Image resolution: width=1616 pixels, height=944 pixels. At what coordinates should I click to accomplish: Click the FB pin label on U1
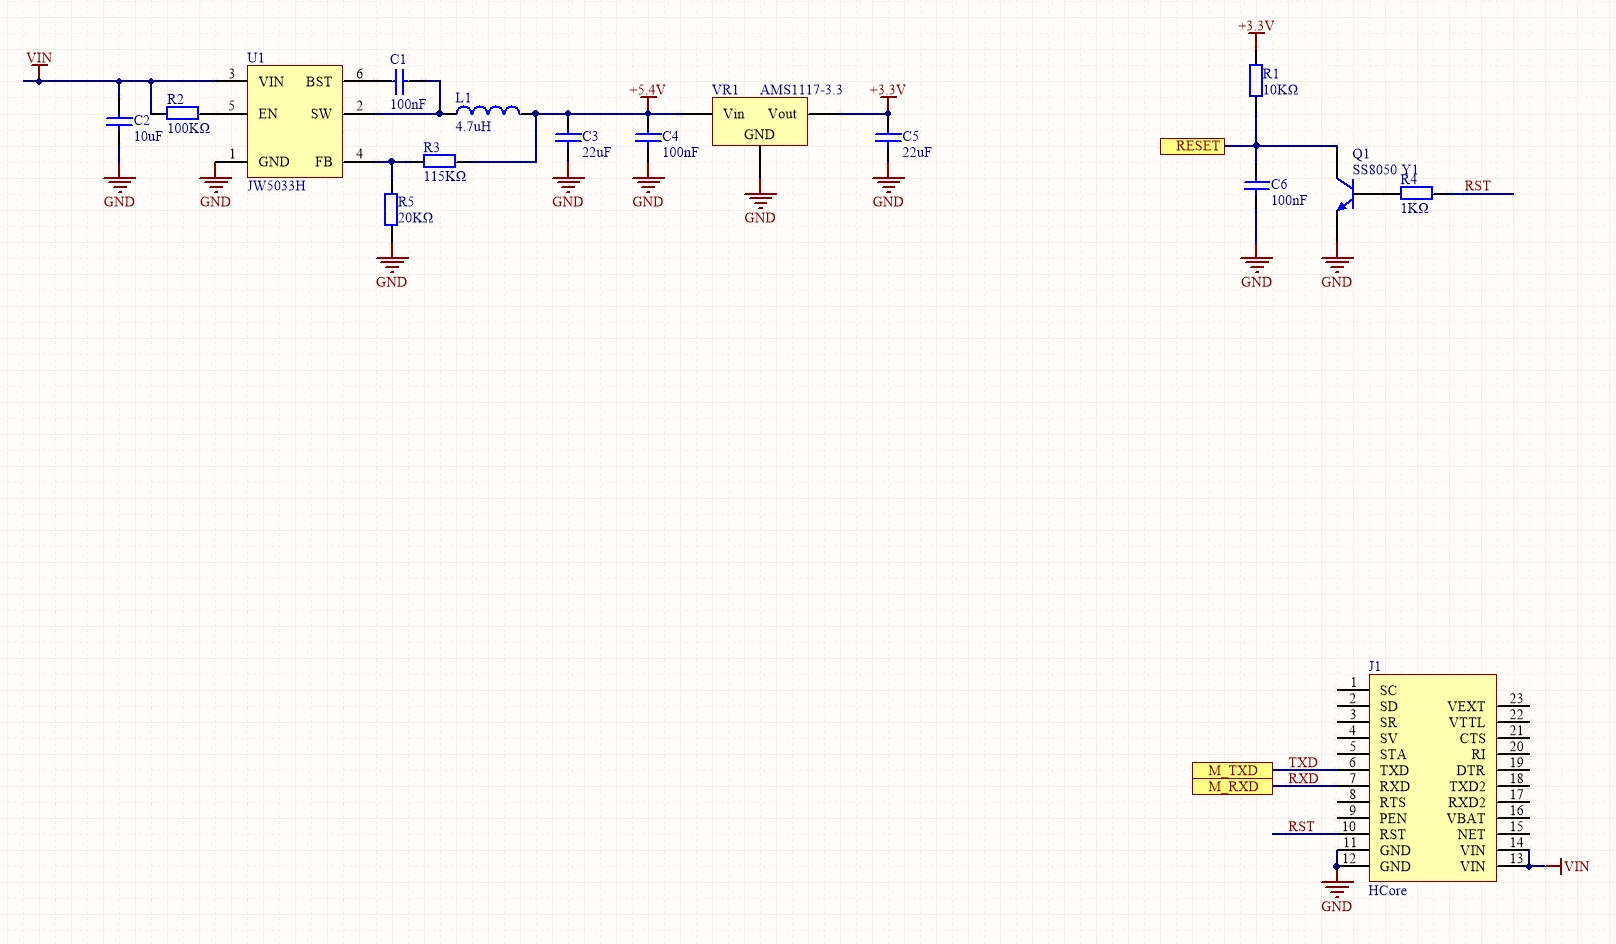324,162
